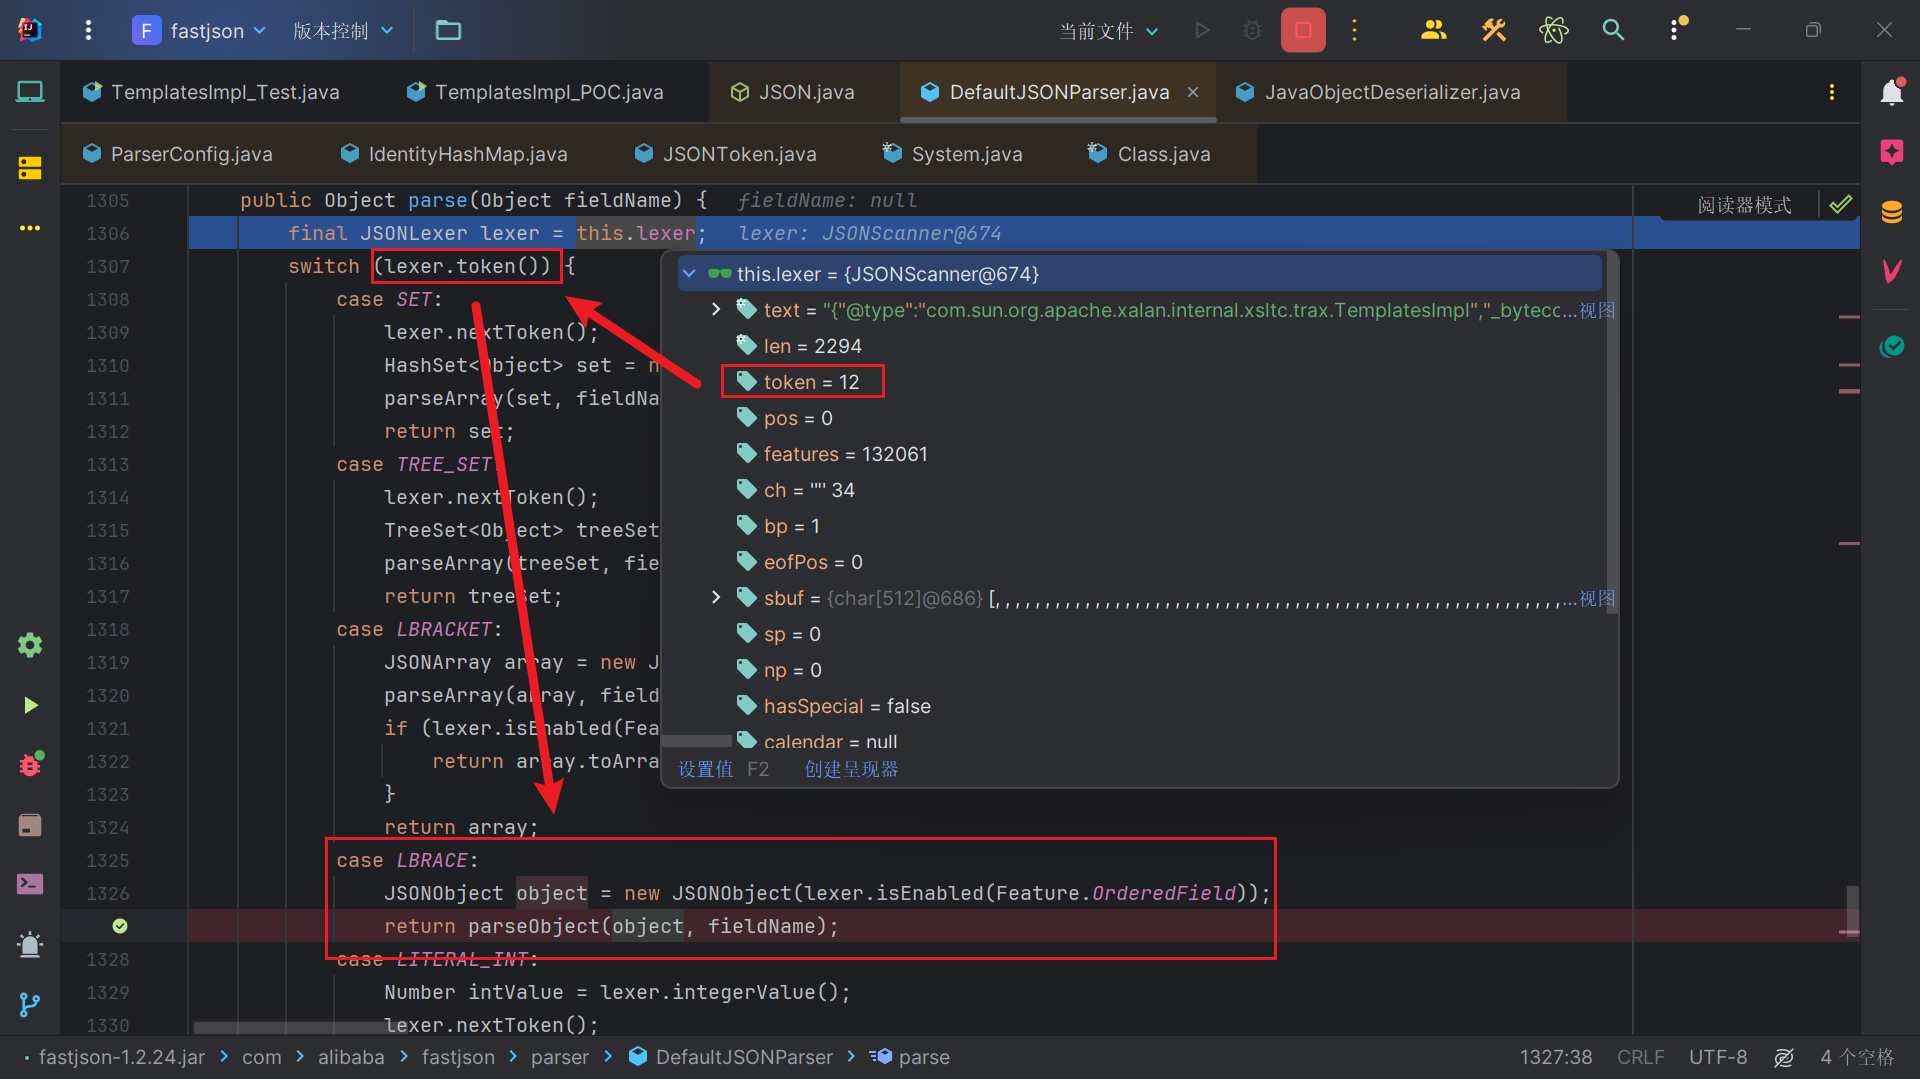The height and width of the screenshot is (1079, 1920).
Task: Click the open folder icon in toolbar
Action: click(448, 30)
